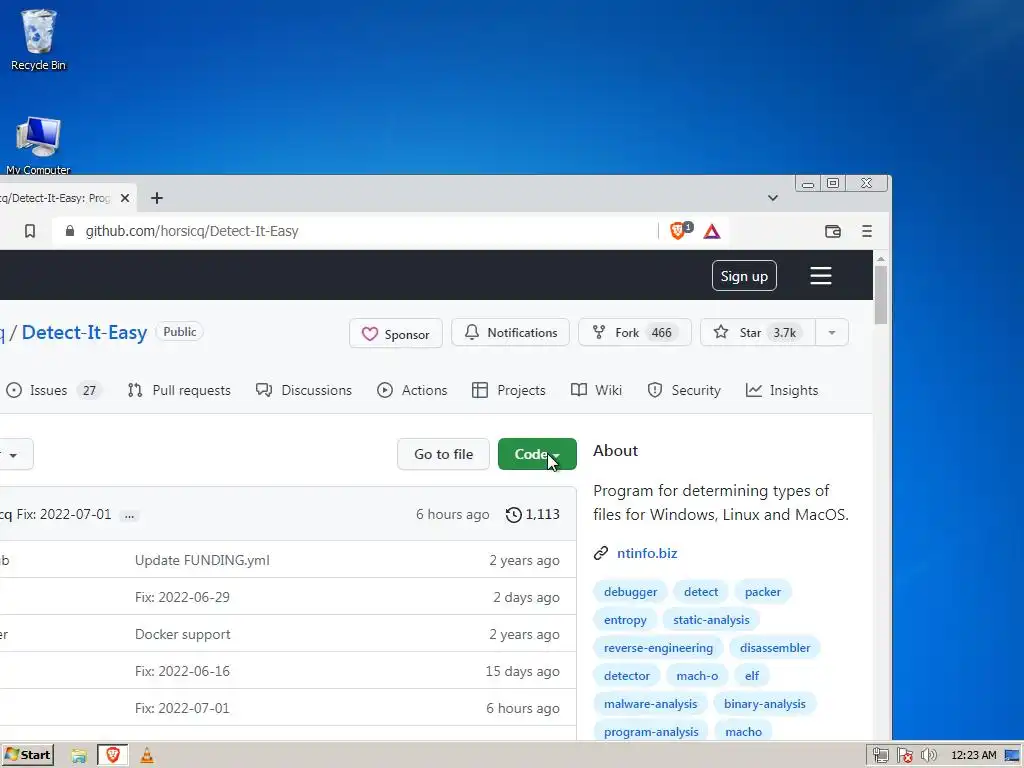Image resolution: width=1024 pixels, height=768 pixels.
Task: Click the scrollbar up arrow
Action: click(x=881, y=259)
